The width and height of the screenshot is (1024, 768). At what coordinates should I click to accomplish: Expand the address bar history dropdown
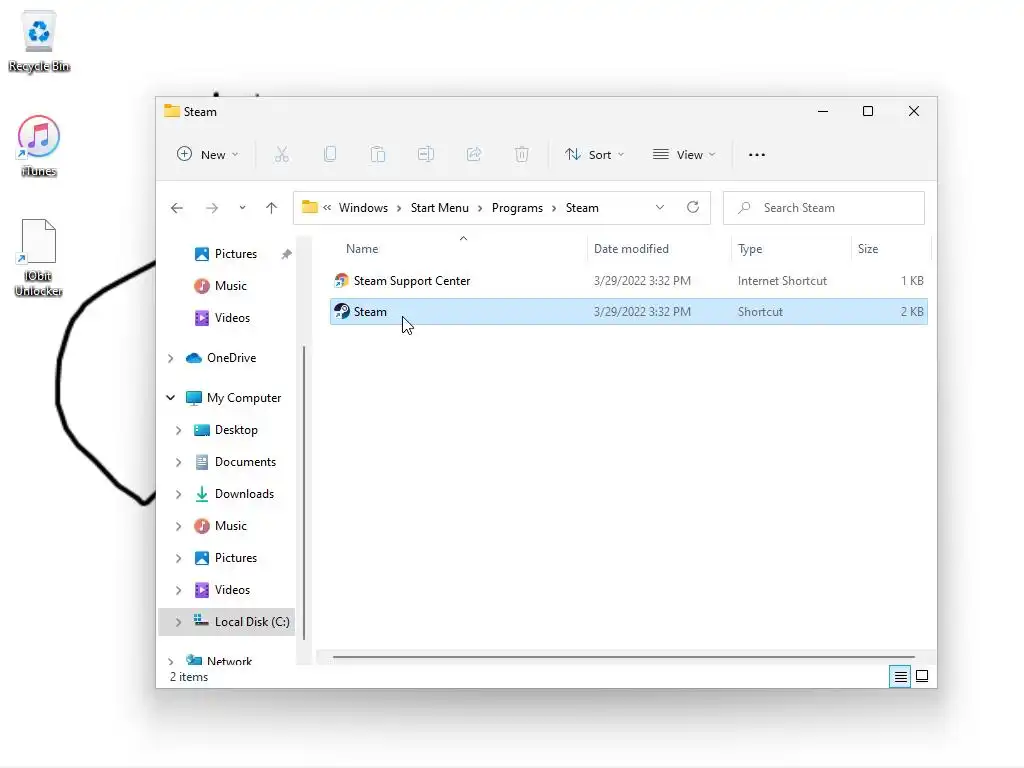pyautogui.click(x=660, y=207)
